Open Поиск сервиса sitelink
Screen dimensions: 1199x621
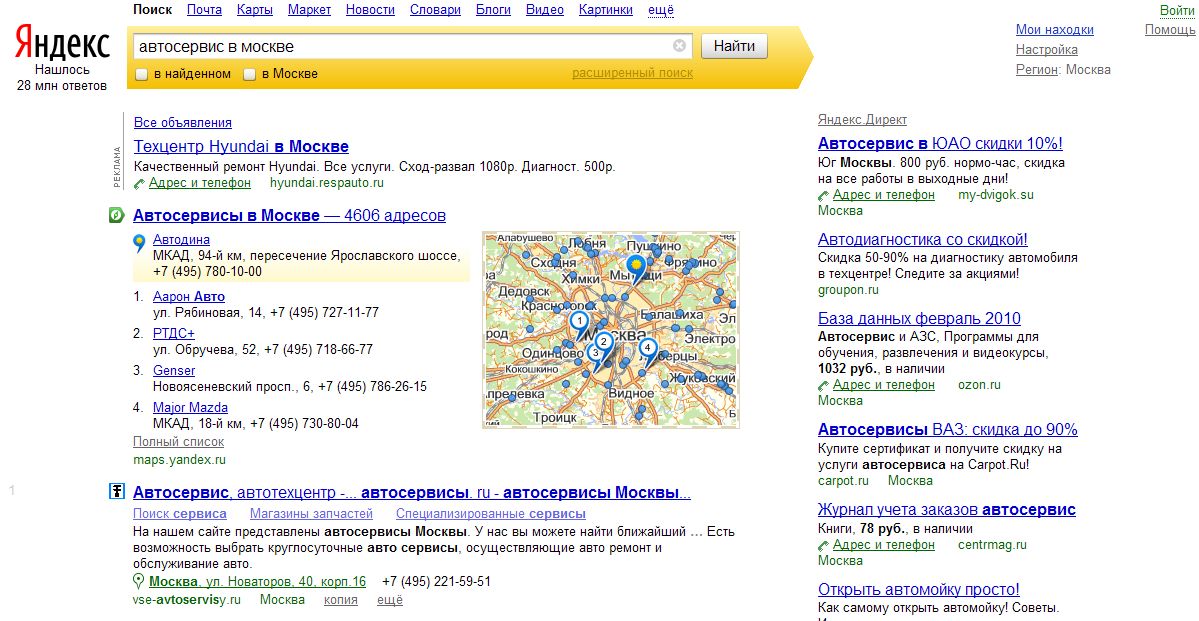(x=180, y=513)
